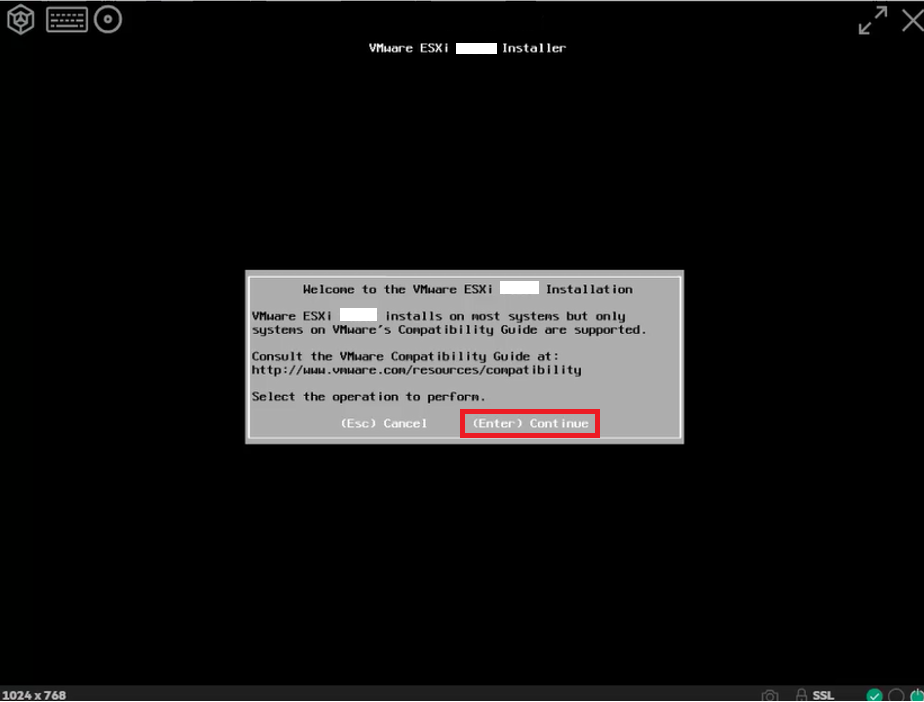
Task: Click the green power button icon
Action: [917, 696]
